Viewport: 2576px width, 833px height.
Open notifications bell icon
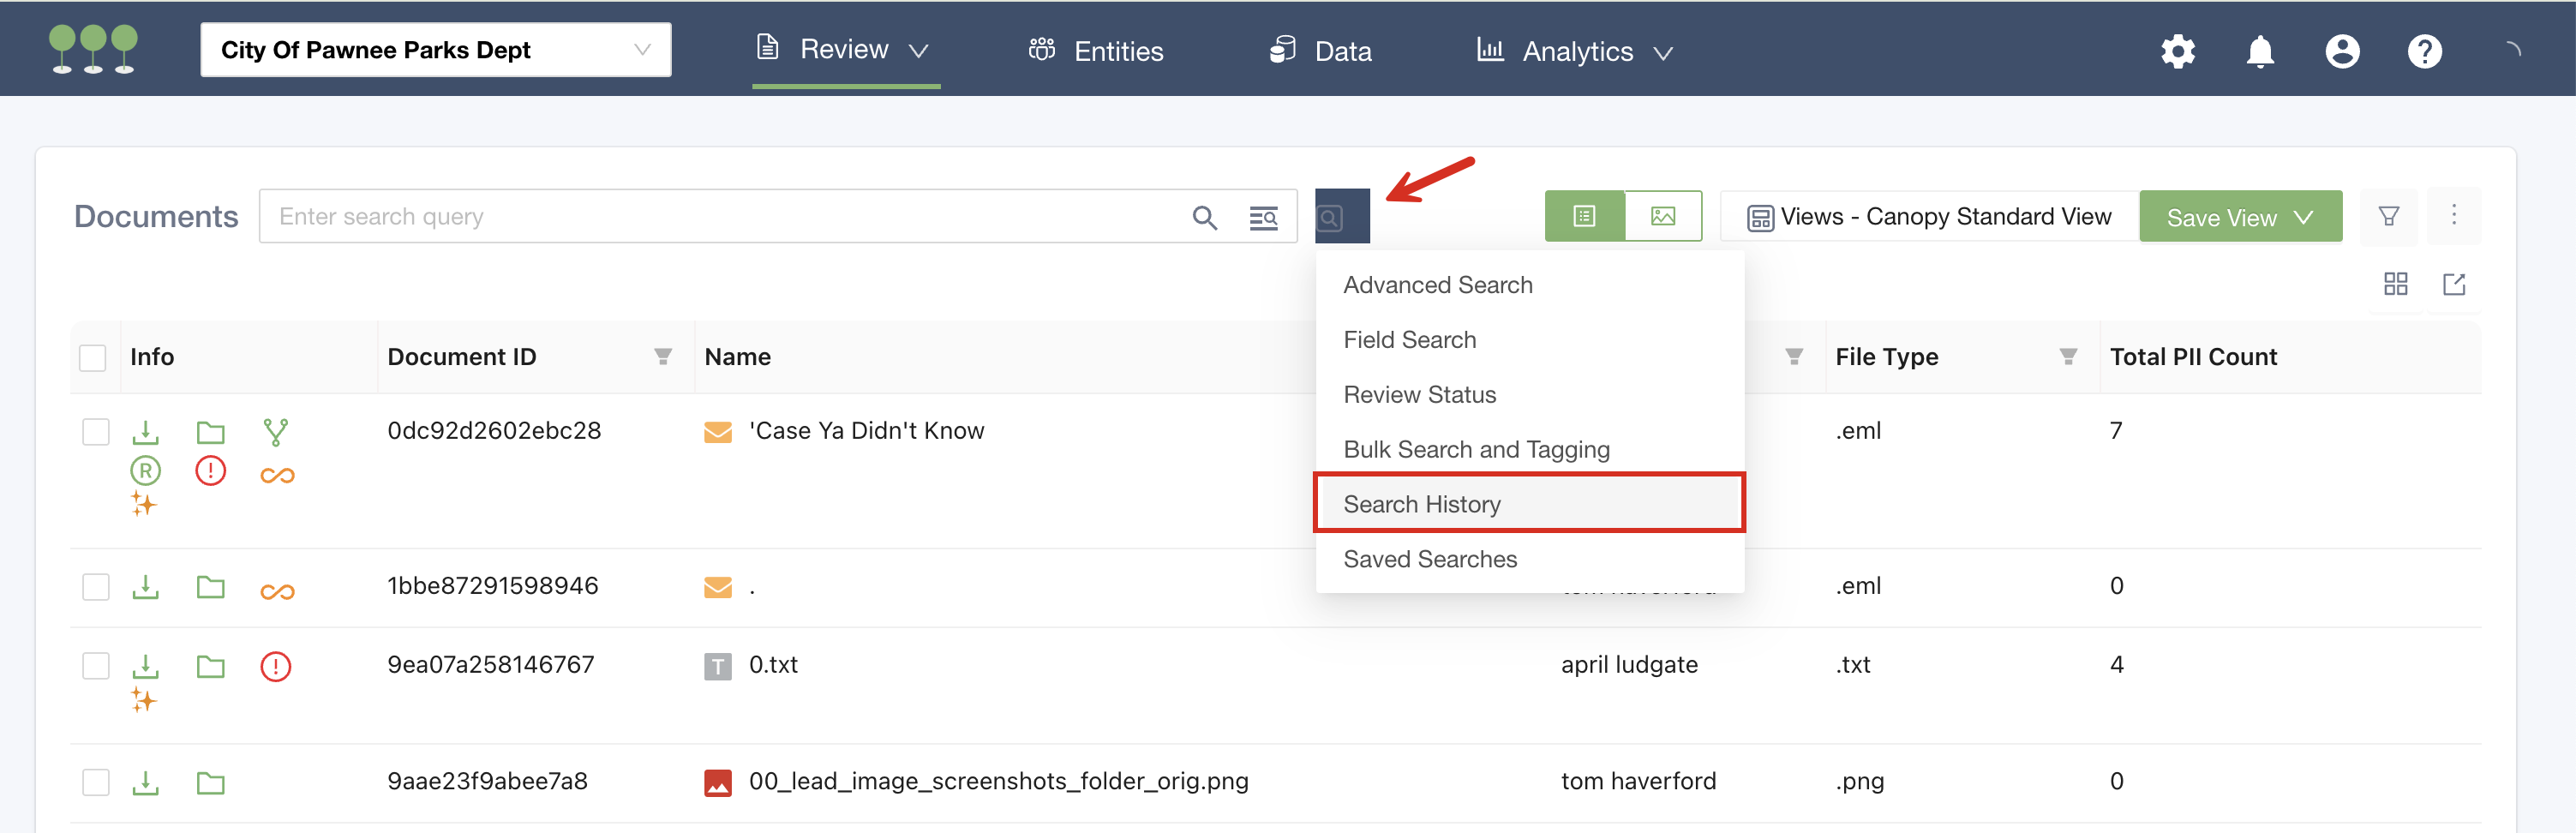pos(2259,51)
